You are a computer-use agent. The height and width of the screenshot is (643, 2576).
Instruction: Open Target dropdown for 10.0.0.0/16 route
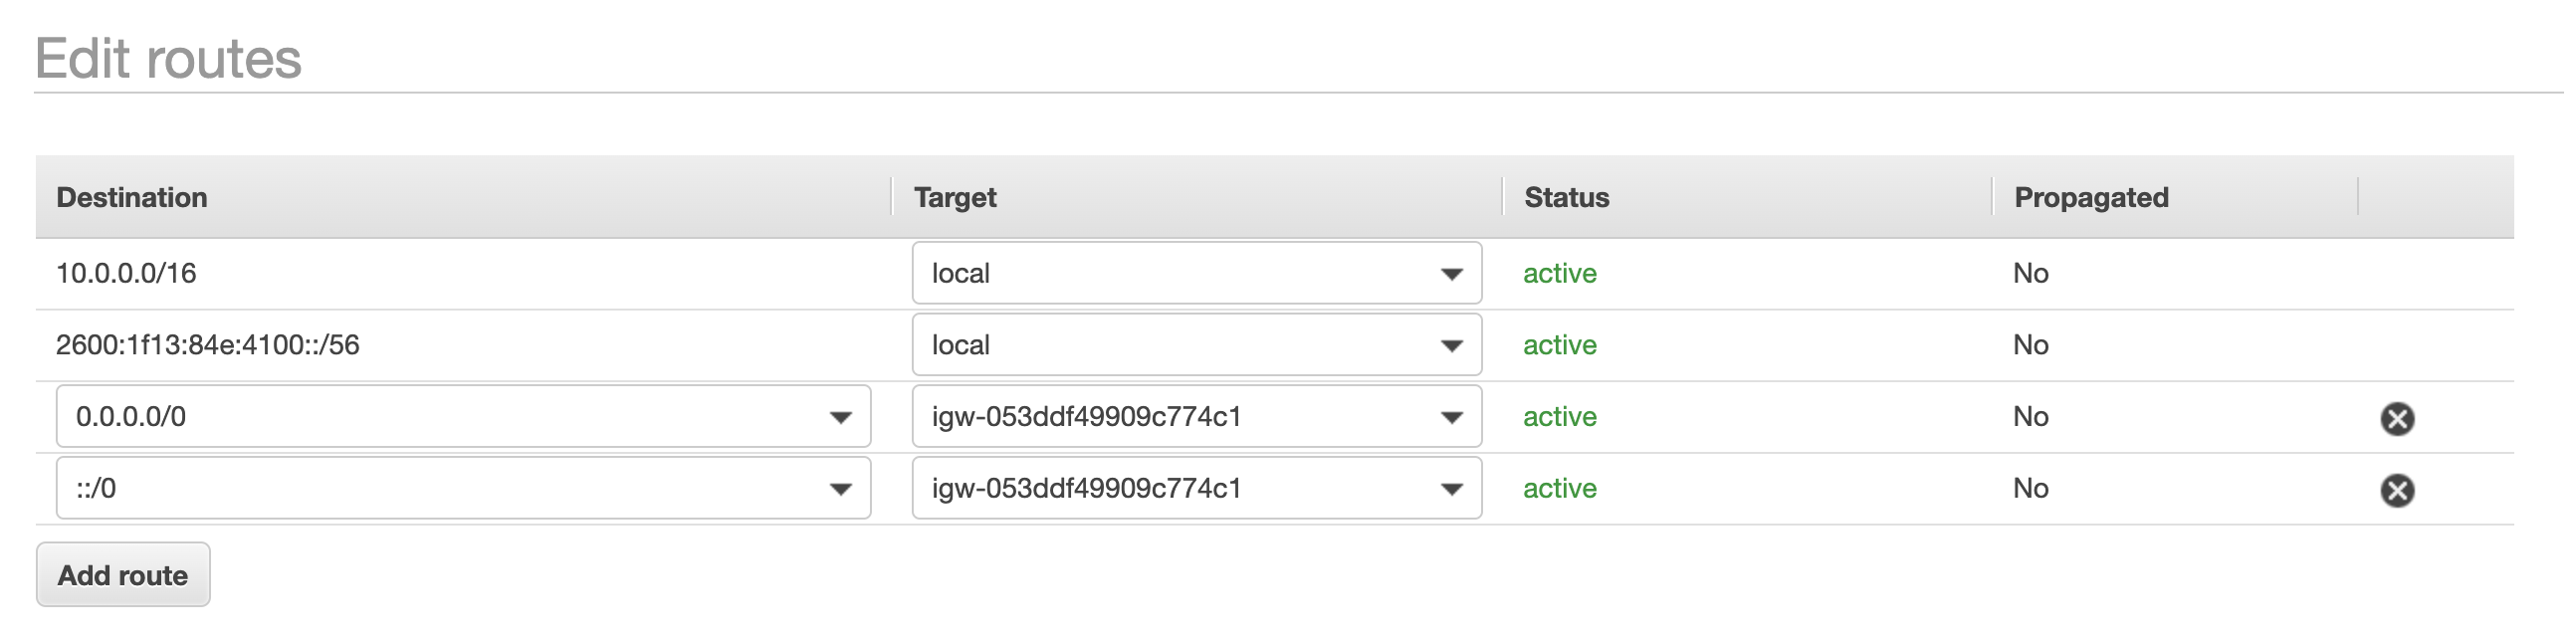tap(1196, 273)
